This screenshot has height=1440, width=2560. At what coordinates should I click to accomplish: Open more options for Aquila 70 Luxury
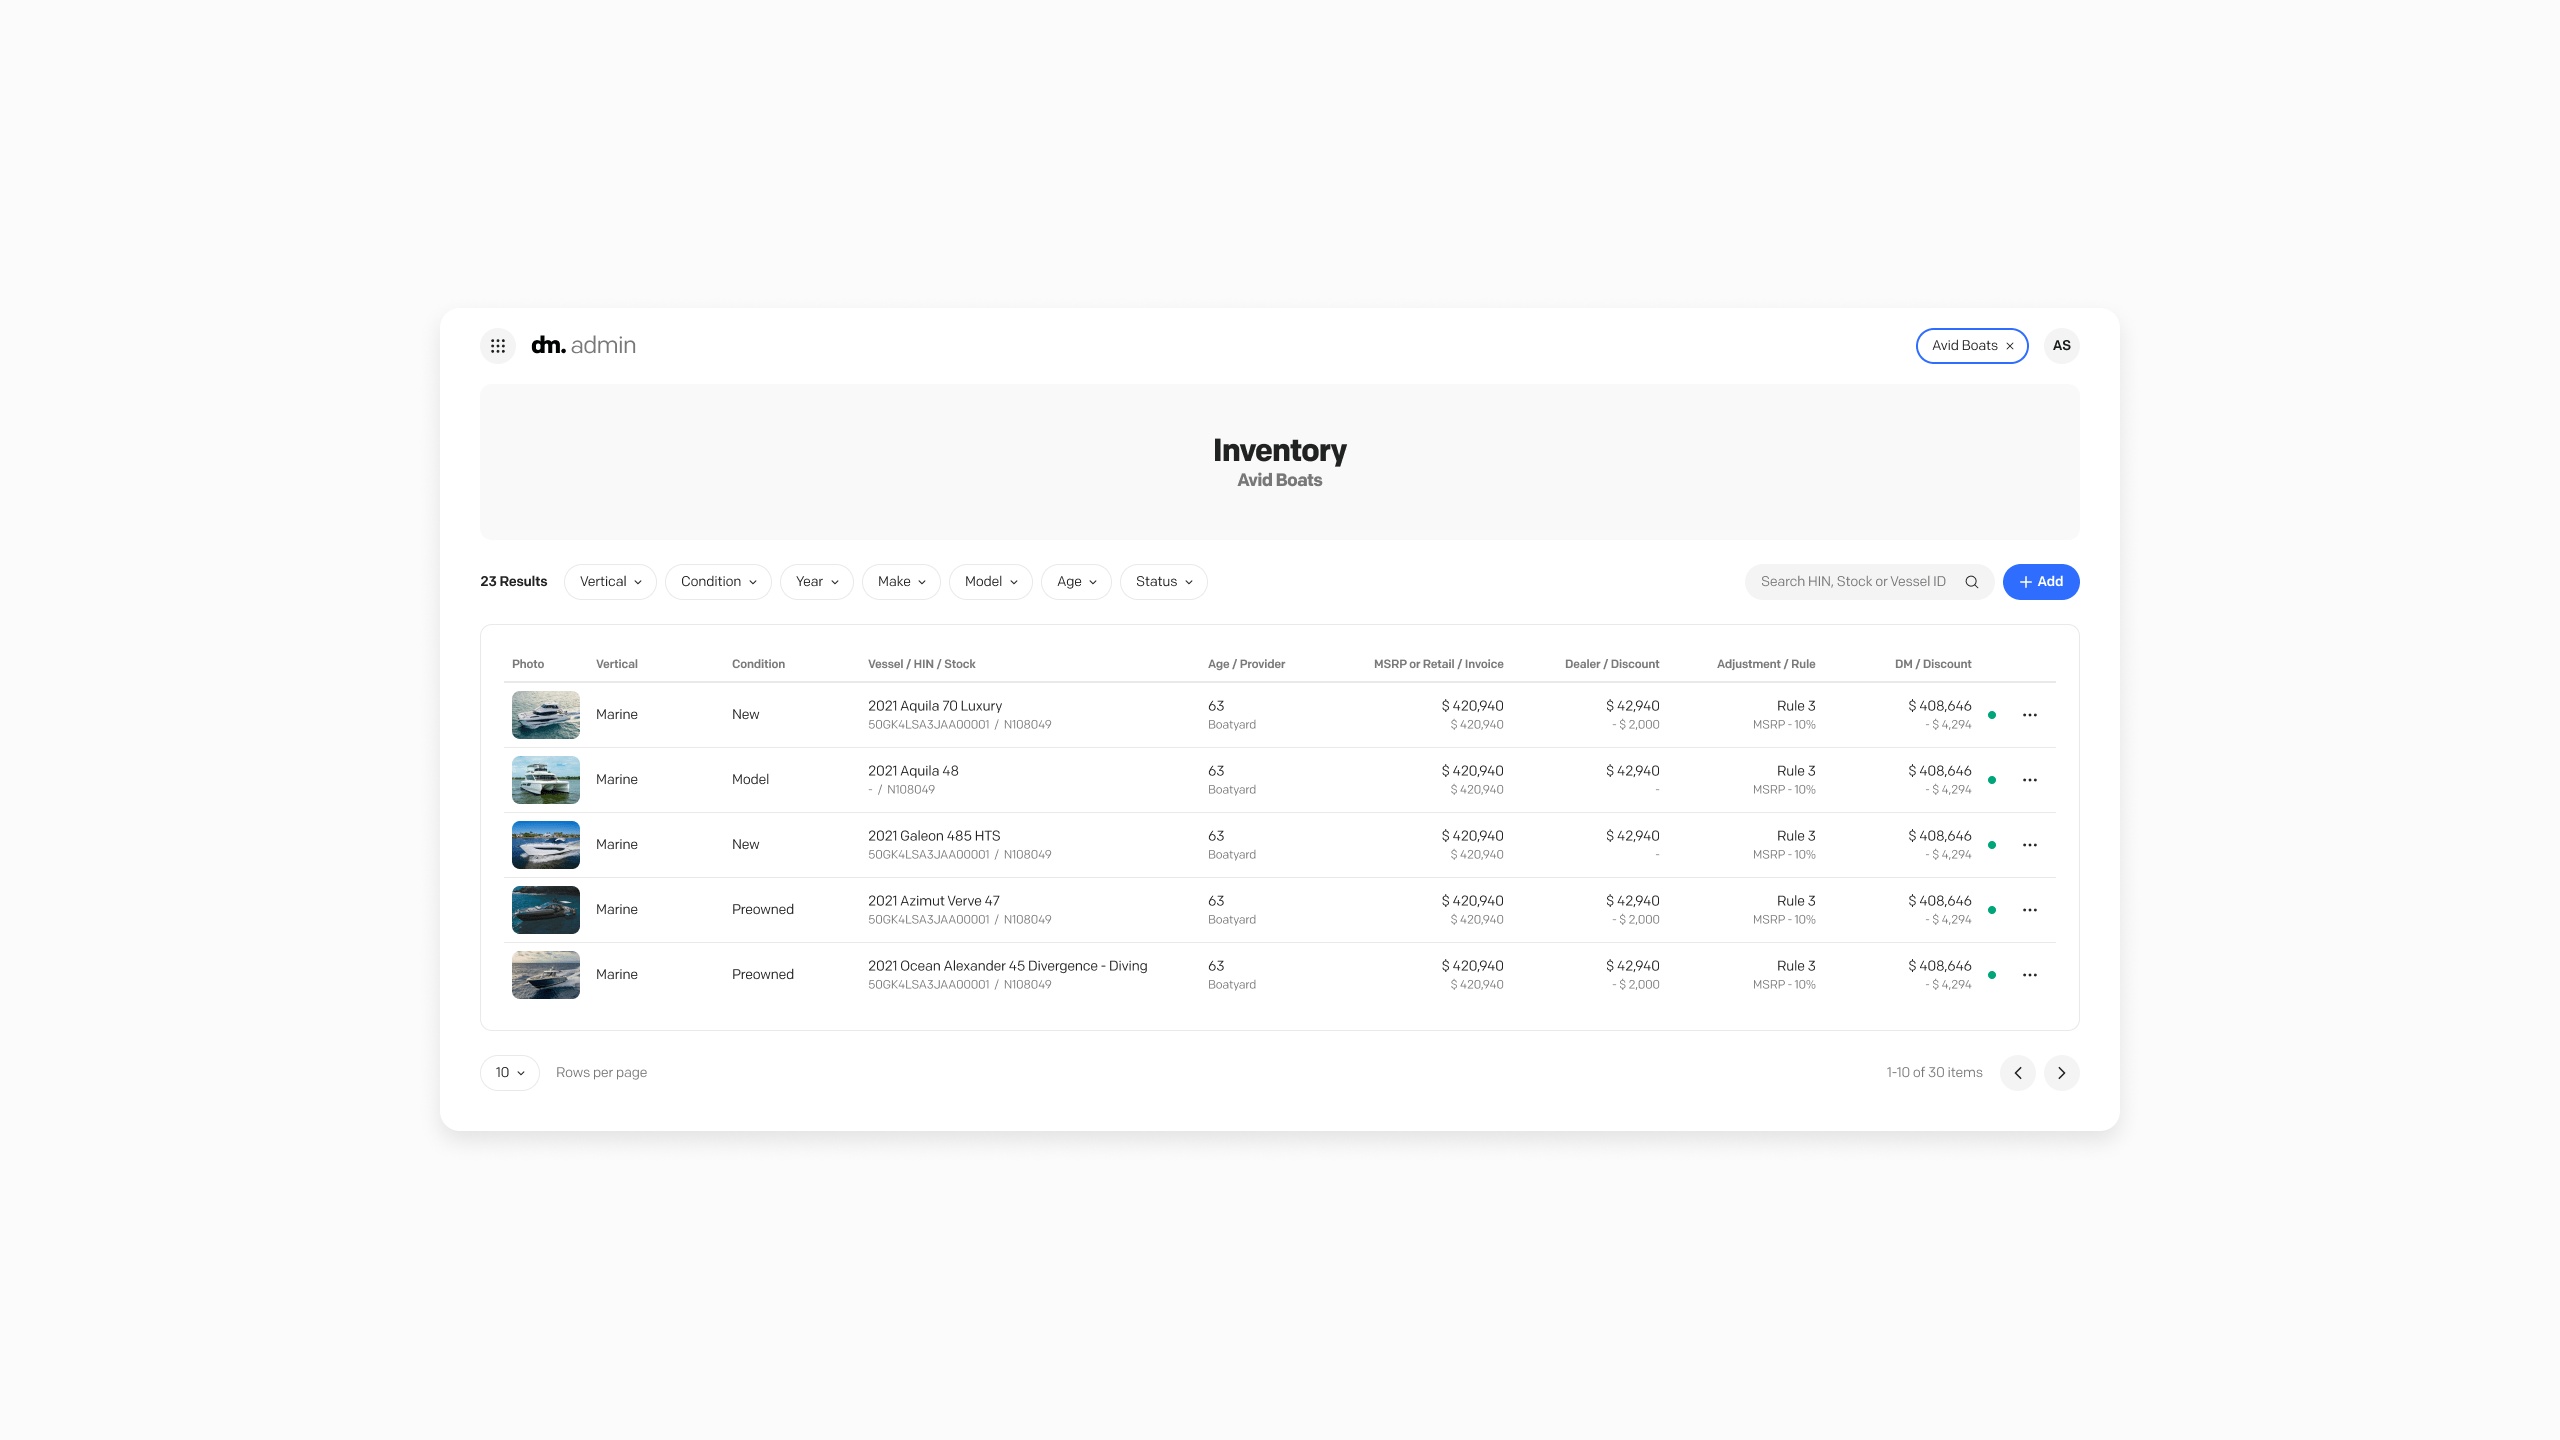2029,715
